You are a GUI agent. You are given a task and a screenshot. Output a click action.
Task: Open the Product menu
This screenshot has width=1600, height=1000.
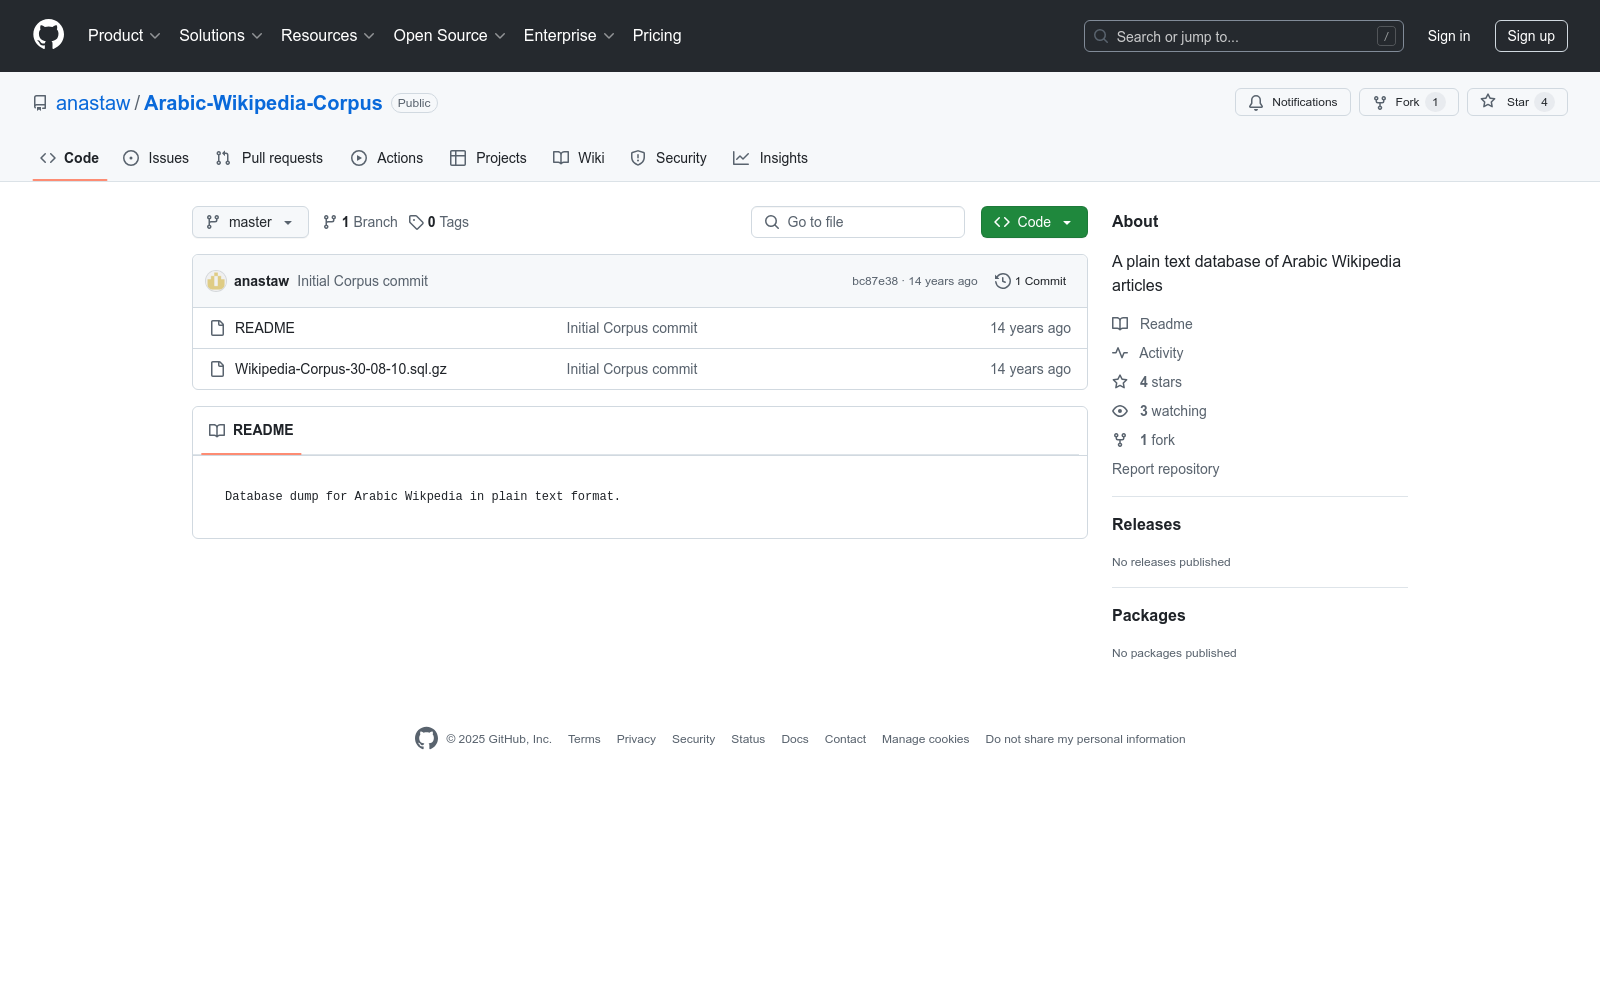(x=124, y=35)
